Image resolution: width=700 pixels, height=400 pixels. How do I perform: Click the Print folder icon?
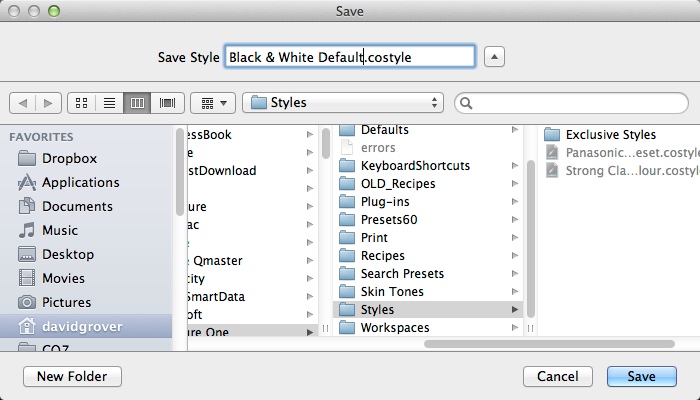(x=347, y=238)
